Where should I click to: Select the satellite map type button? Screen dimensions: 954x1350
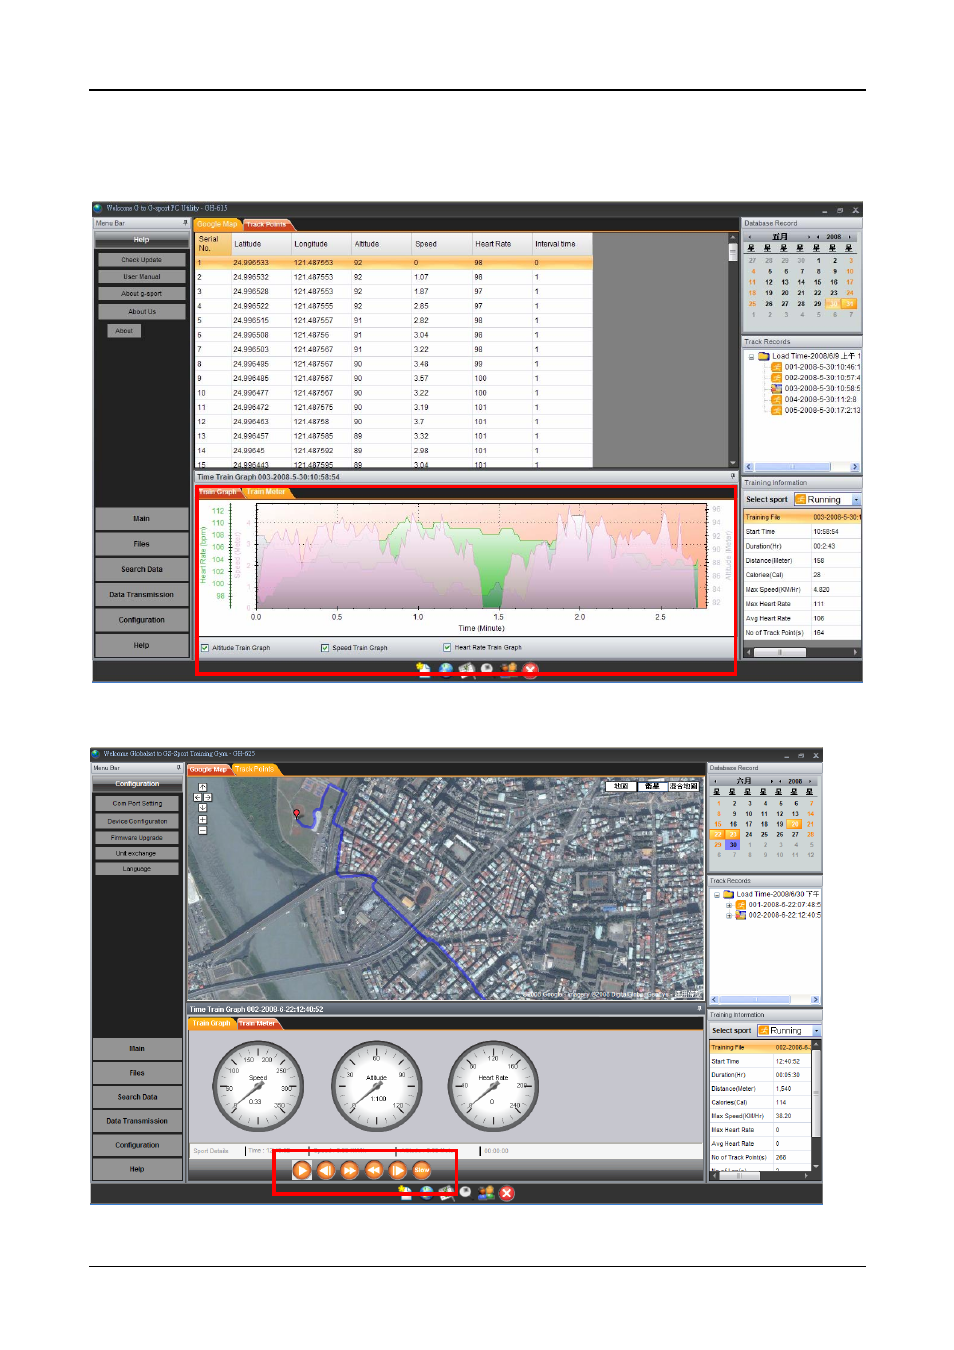coord(652,786)
